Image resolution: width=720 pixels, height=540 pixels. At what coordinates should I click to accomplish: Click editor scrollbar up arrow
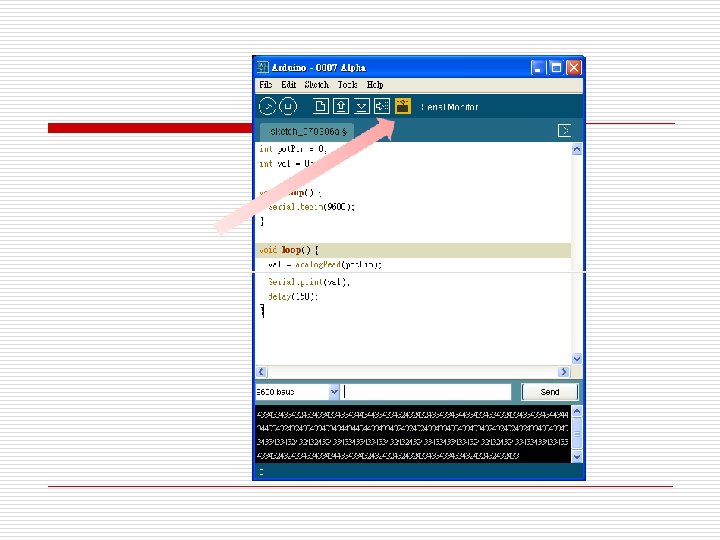point(577,149)
